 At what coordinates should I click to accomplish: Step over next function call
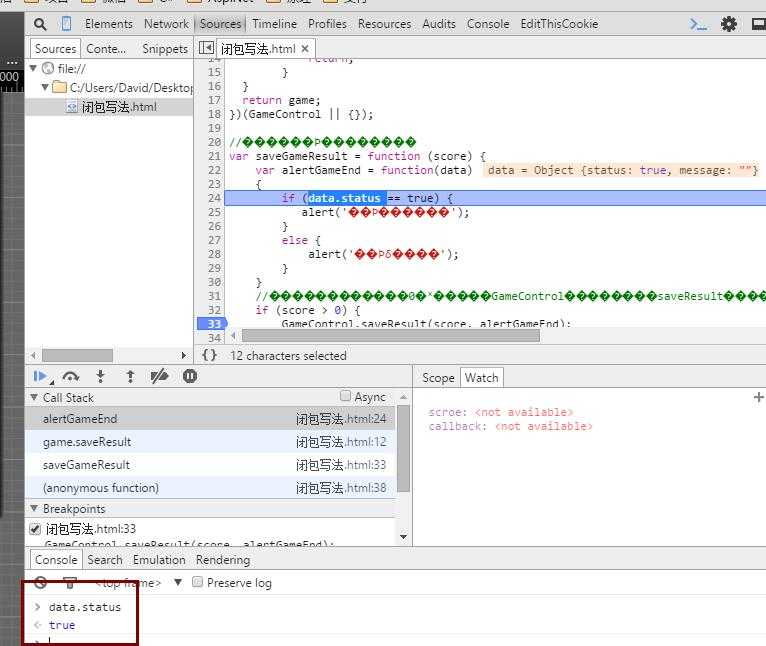coord(71,376)
